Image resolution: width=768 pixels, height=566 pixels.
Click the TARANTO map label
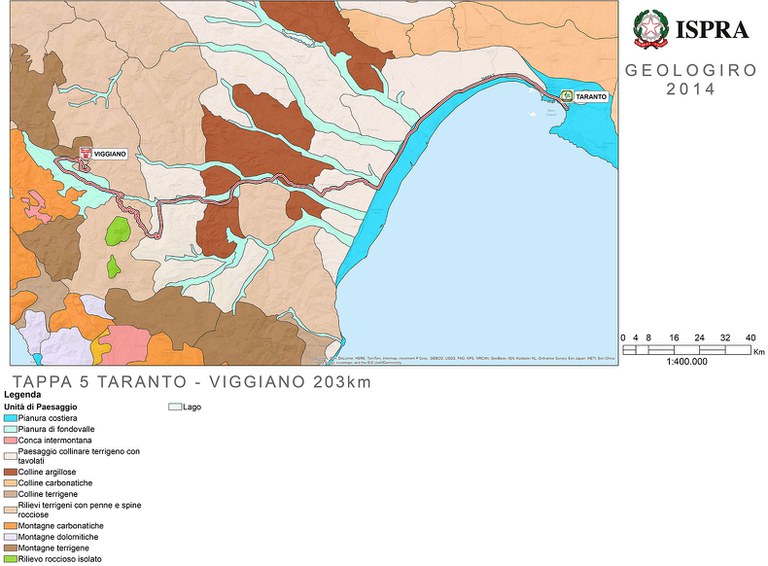(590, 96)
